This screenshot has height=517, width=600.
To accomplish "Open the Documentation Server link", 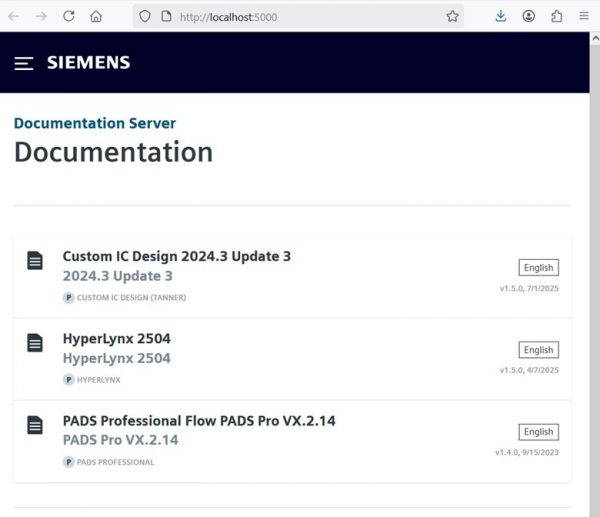I will point(95,123).
